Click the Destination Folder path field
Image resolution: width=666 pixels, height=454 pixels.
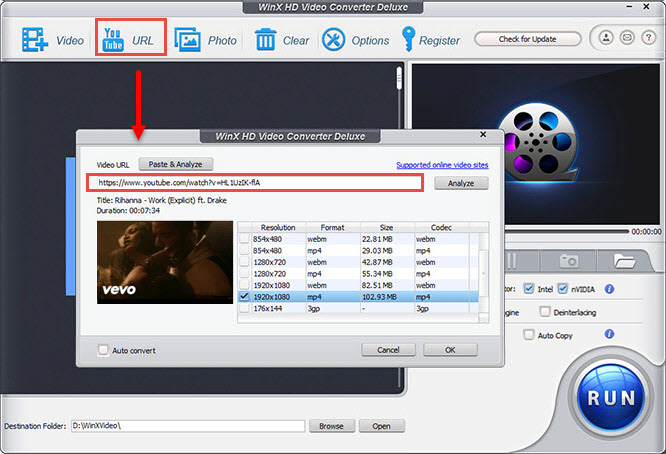pos(188,426)
